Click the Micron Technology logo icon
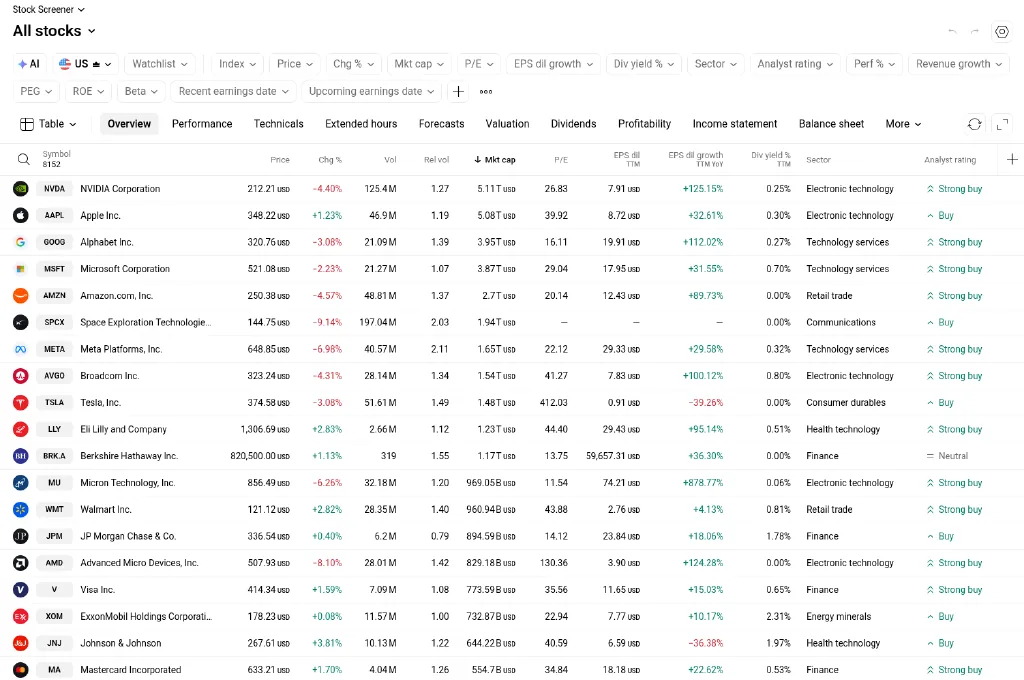The image size is (1024, 680). [21, 483]
